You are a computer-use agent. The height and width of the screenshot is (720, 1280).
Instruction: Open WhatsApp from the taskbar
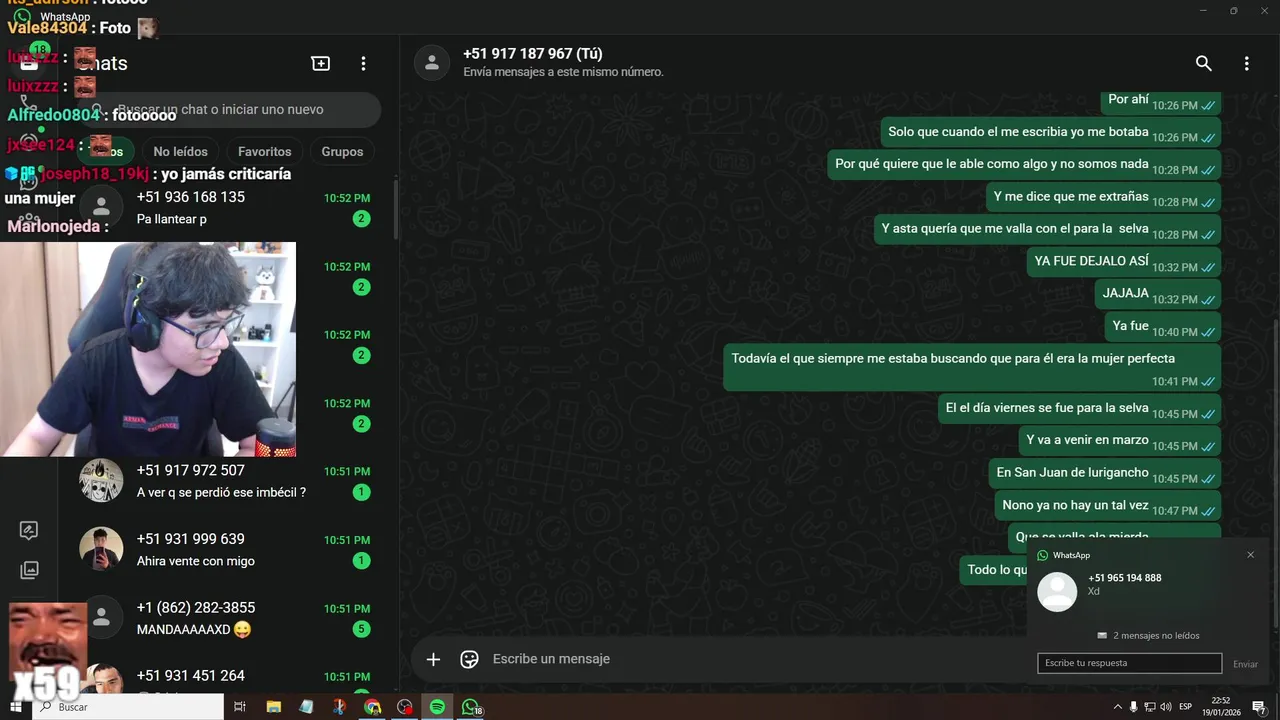[x=471, y=707]
